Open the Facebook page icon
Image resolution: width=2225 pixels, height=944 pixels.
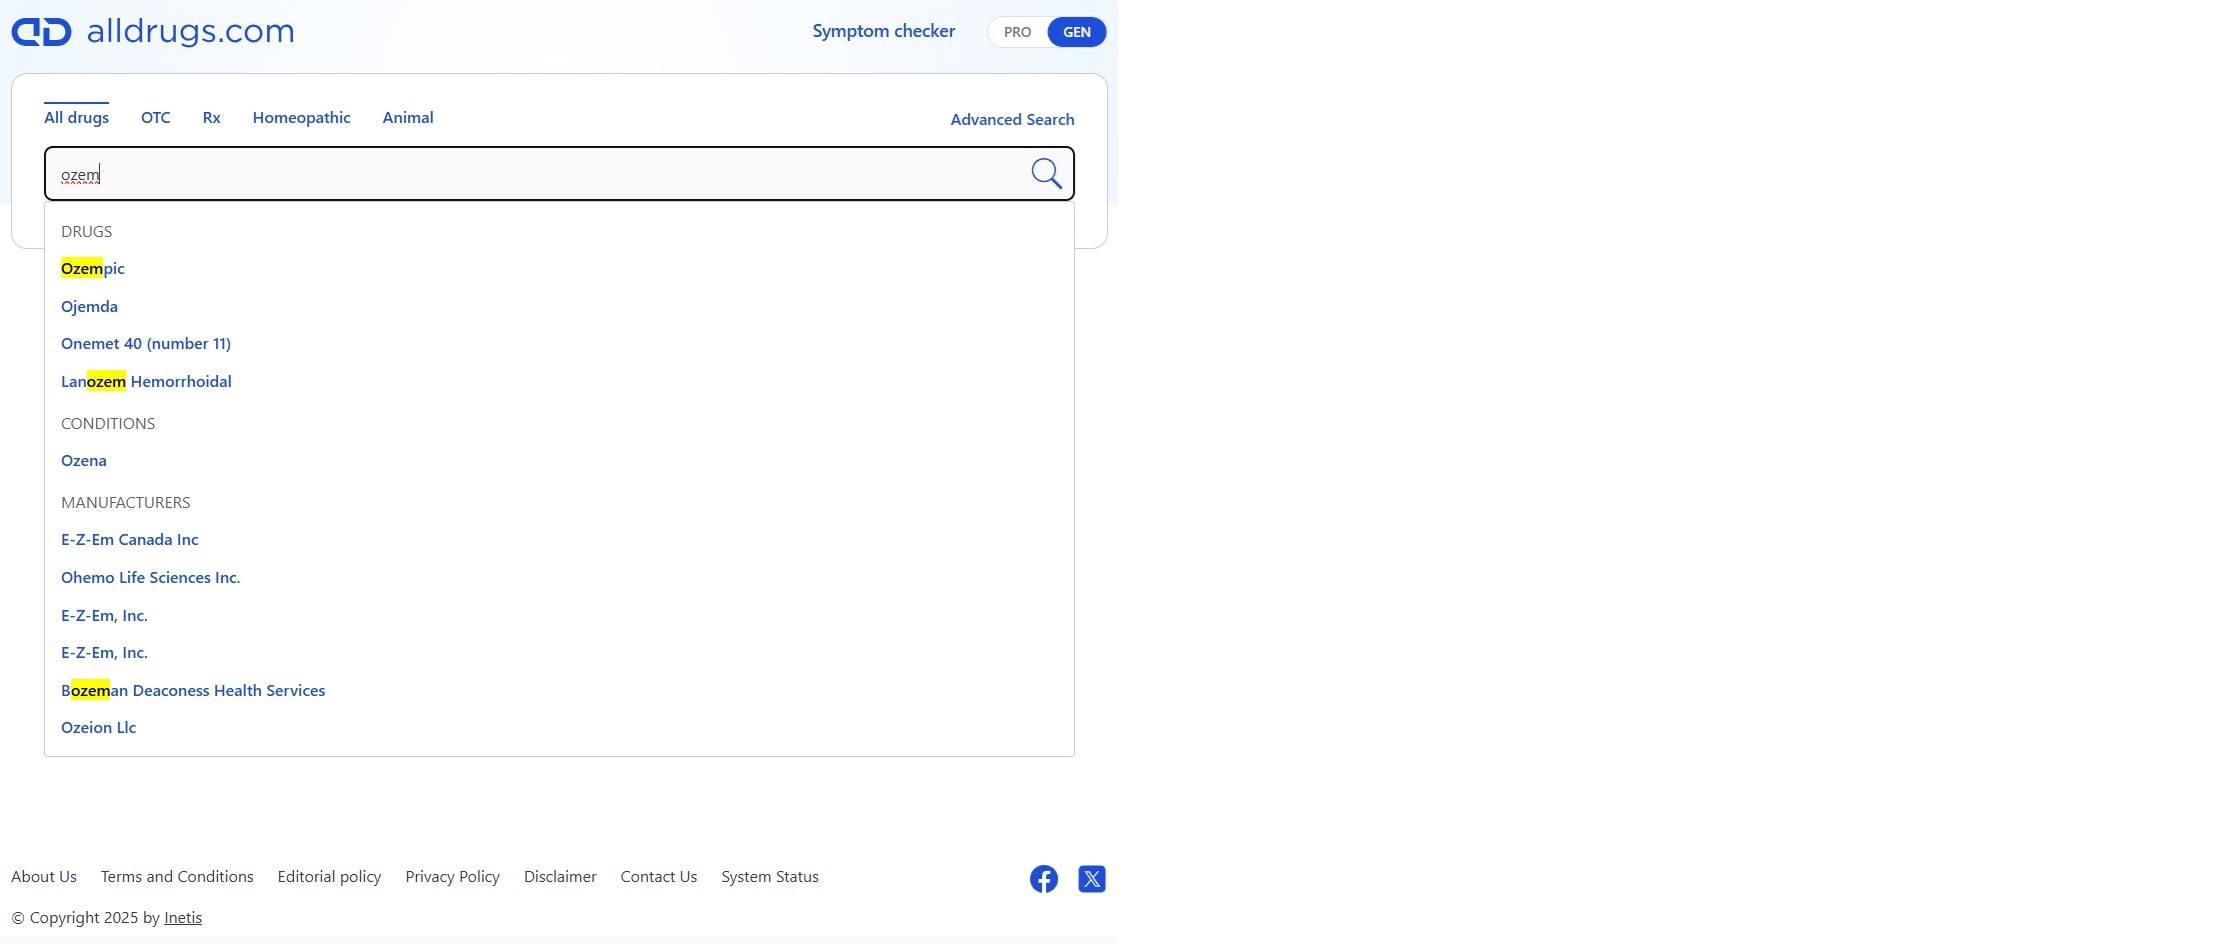coord(1044,879)
